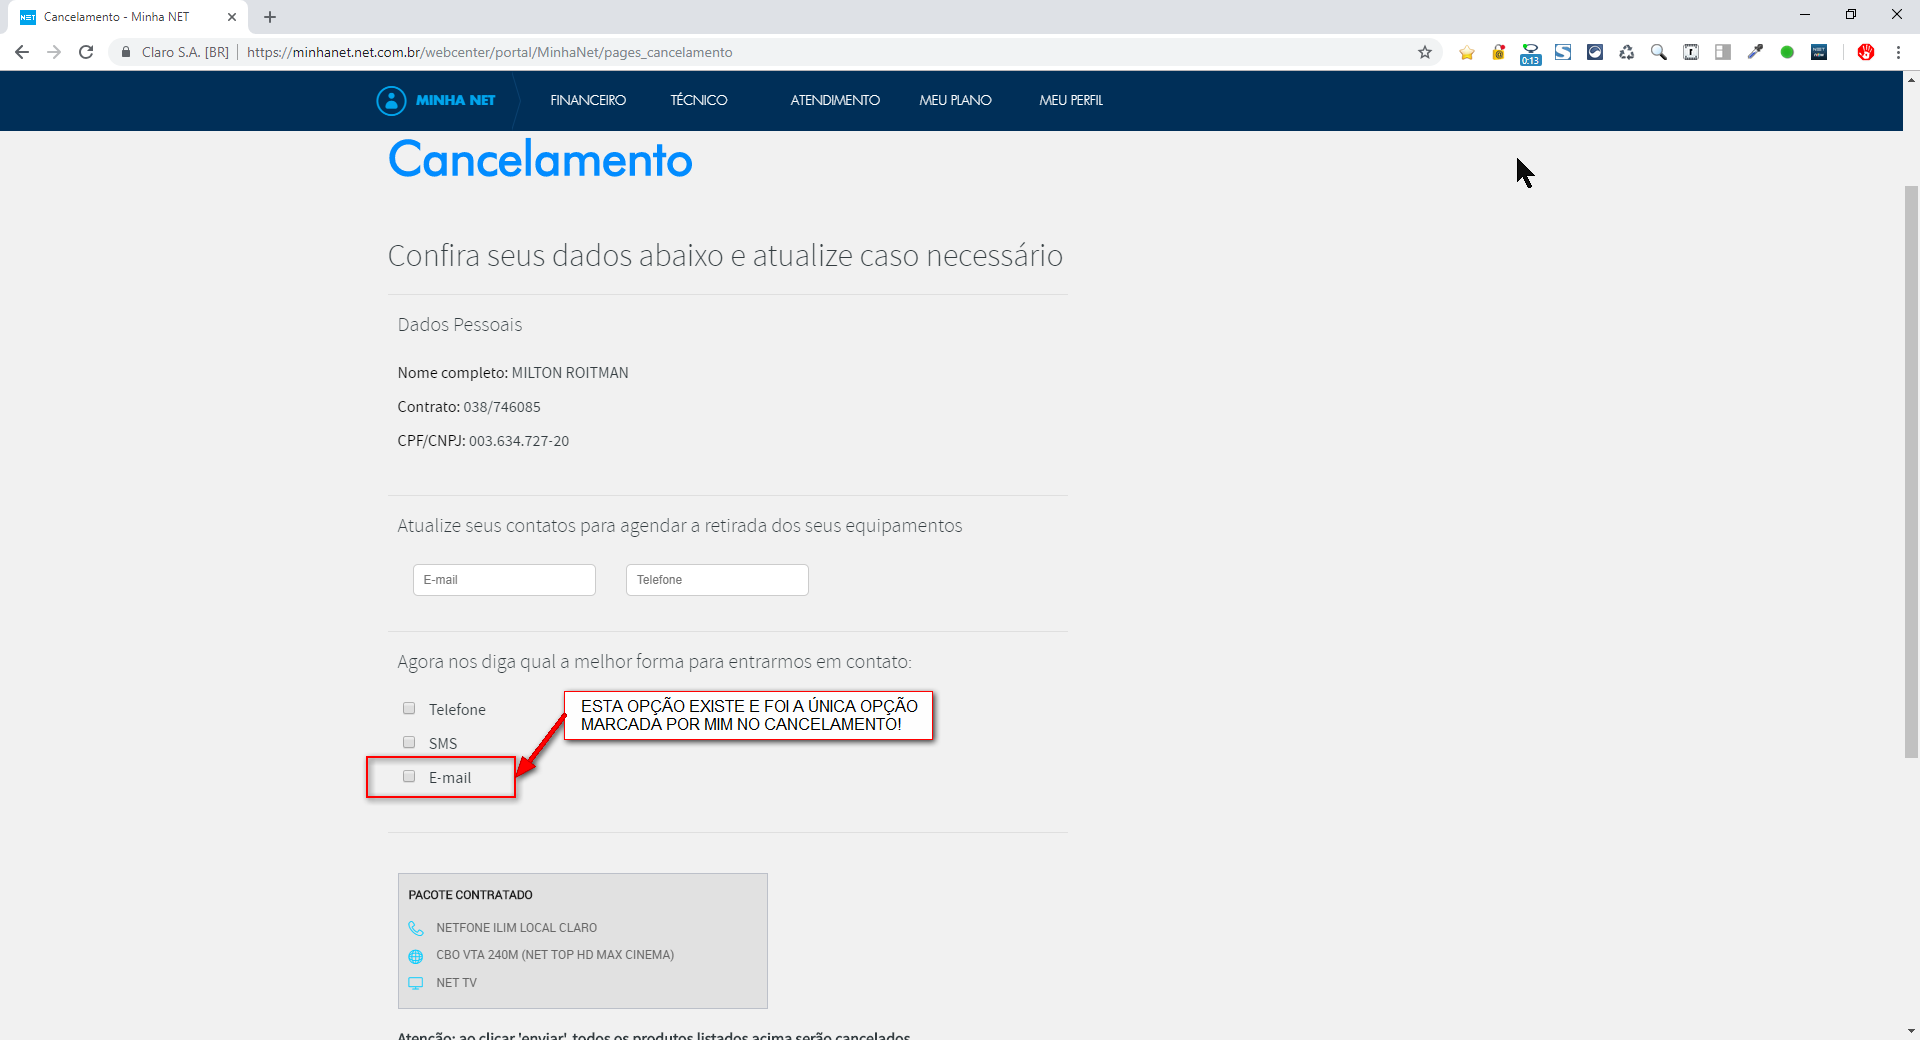
Task: Check the SMS contact option
Action: coord(409,742)
